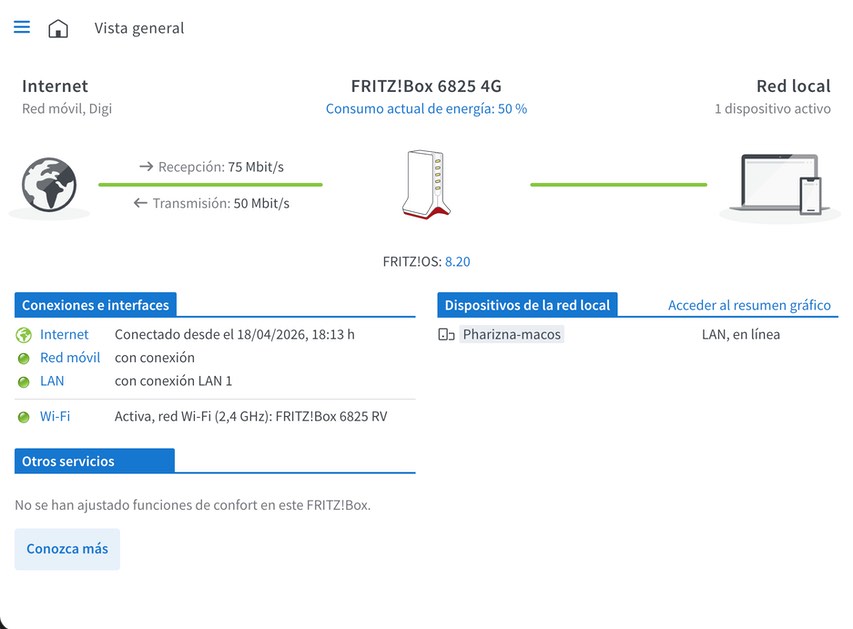Screen dimensions: 853x629
Task: Click the laptop and phone devices icon
Action: (780, 184)
